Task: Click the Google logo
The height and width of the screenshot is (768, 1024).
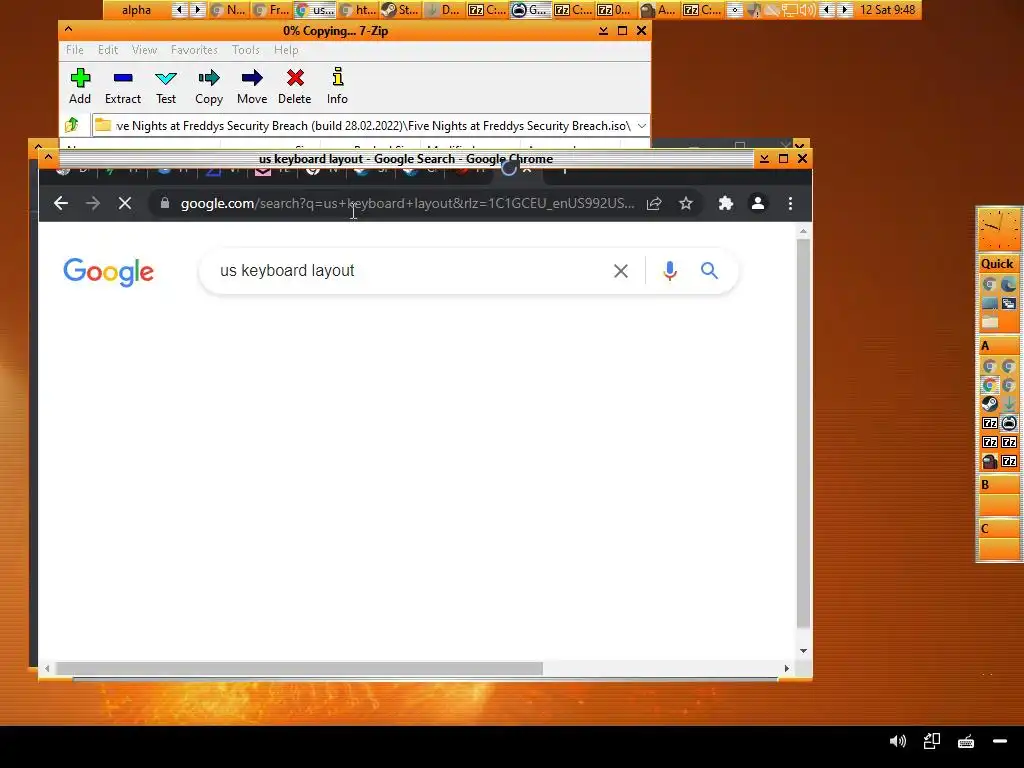Action: coord(108,272)
